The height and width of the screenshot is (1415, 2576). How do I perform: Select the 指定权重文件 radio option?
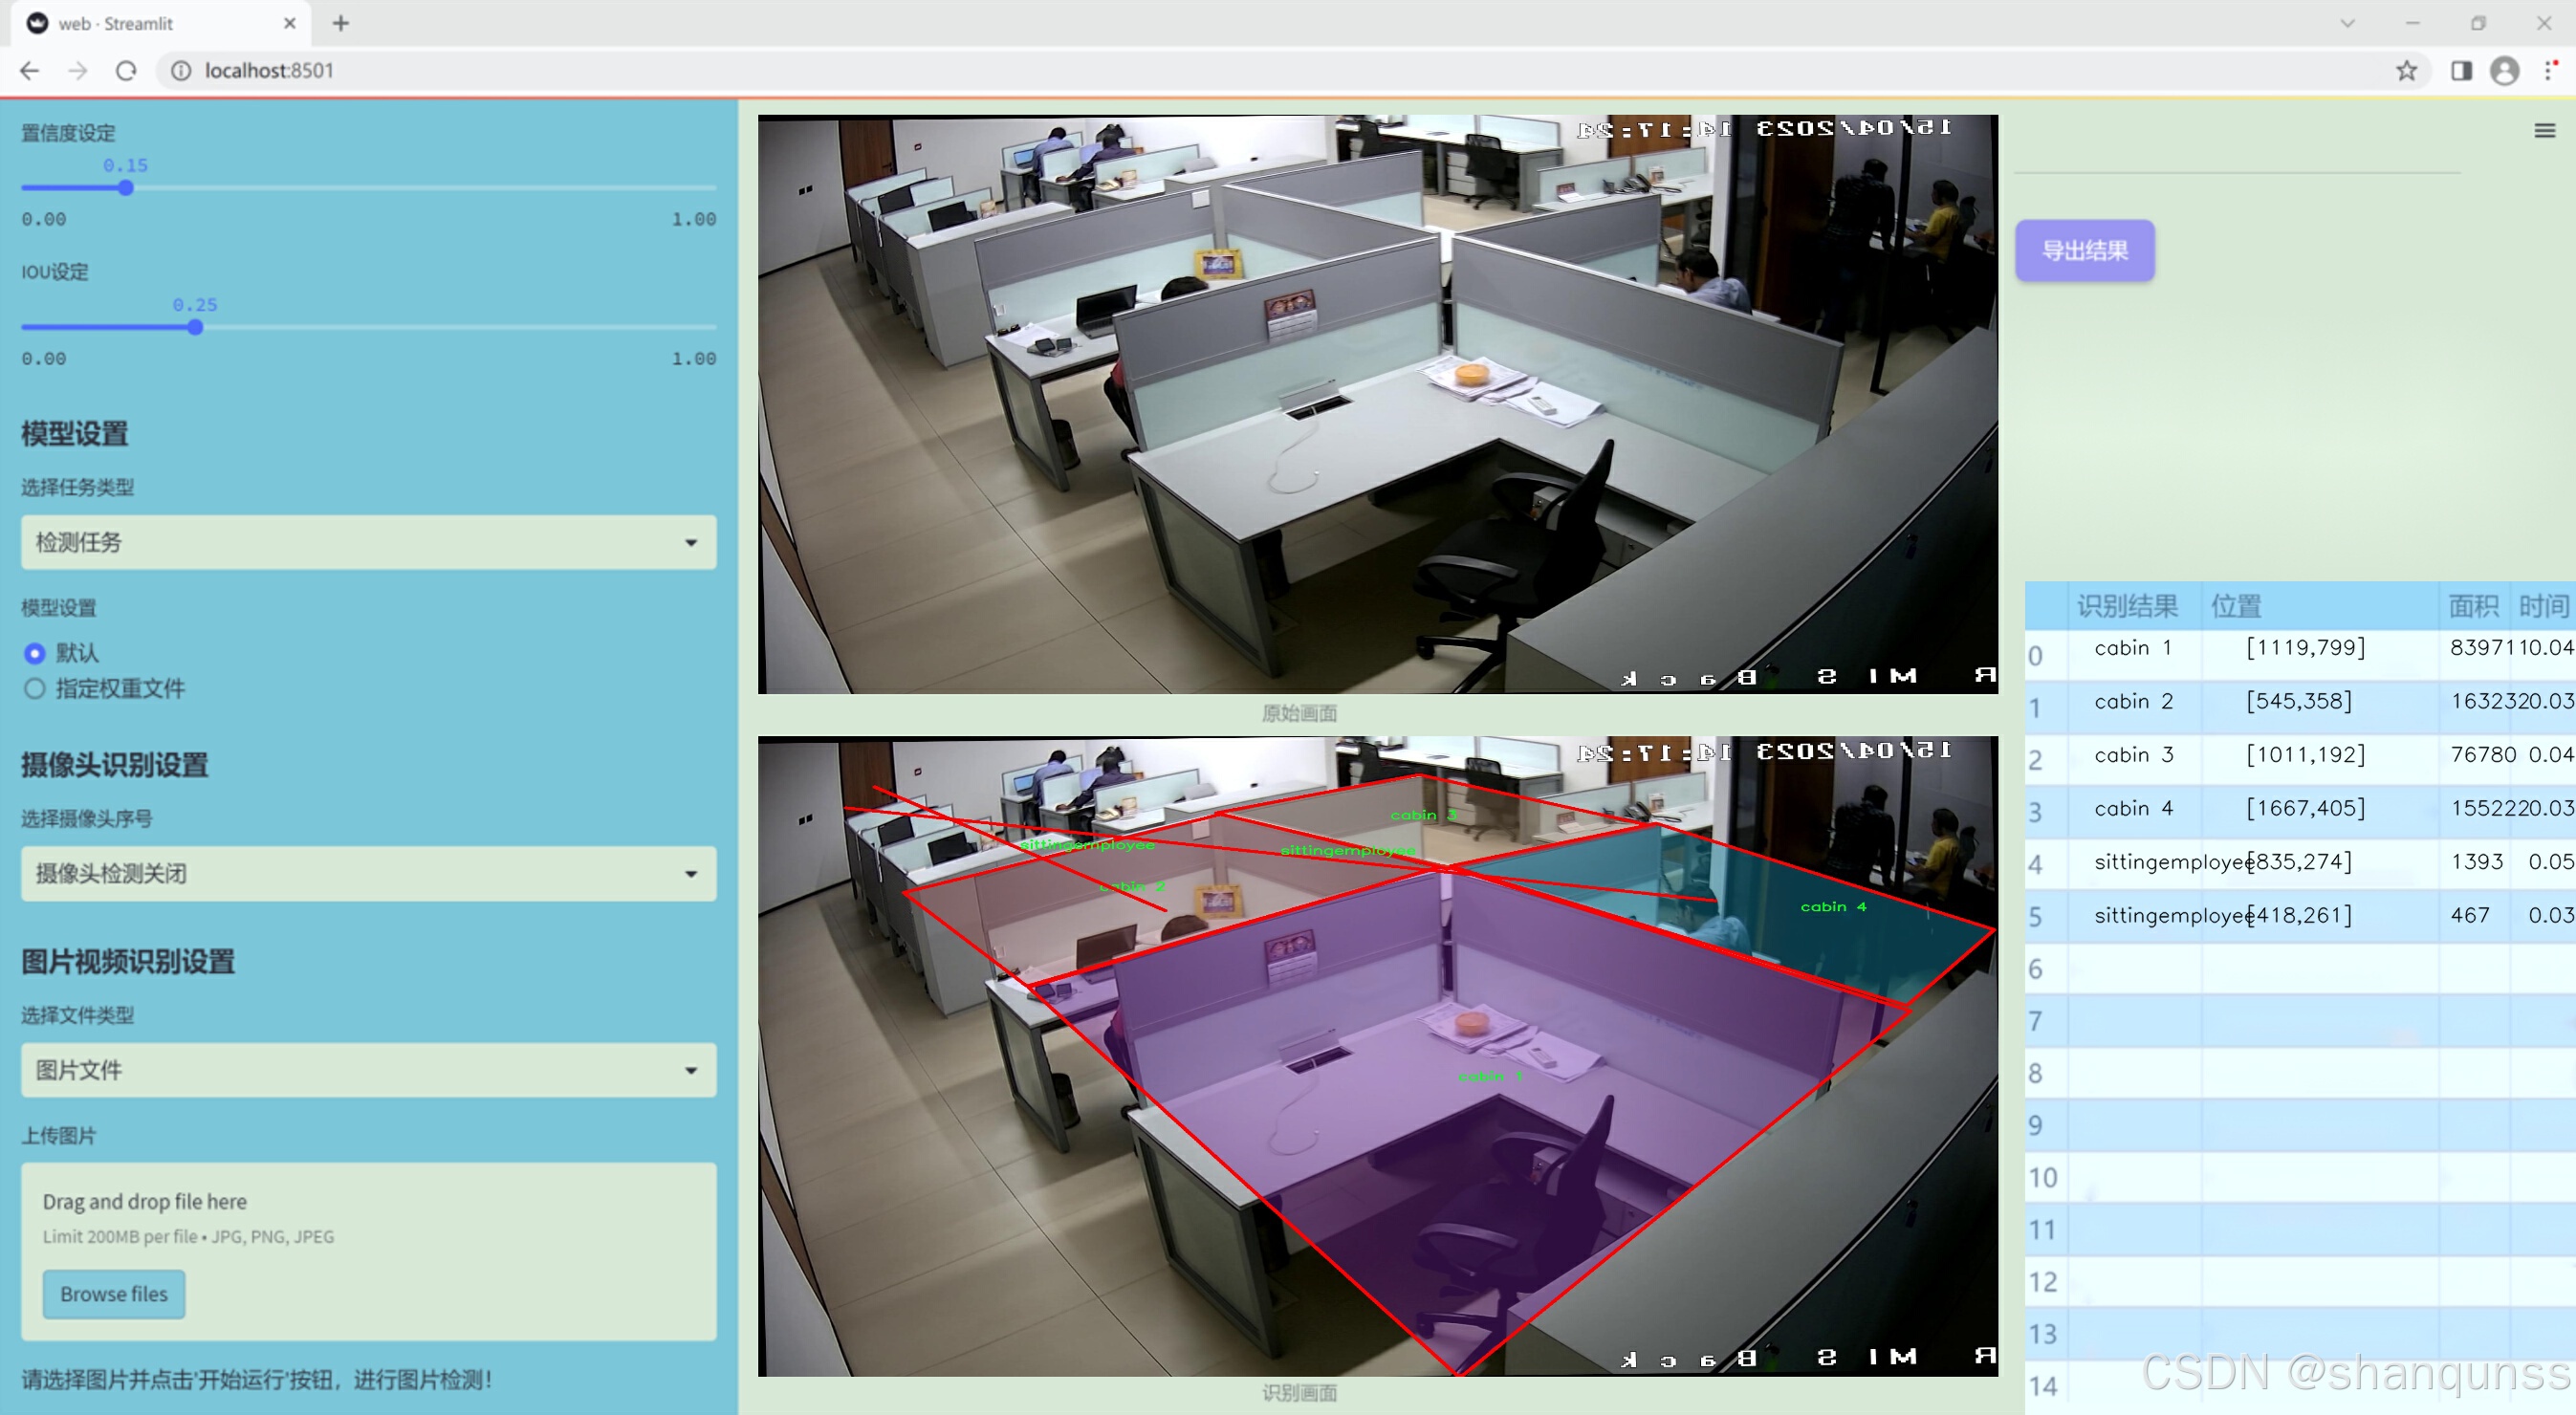point(35,688)
